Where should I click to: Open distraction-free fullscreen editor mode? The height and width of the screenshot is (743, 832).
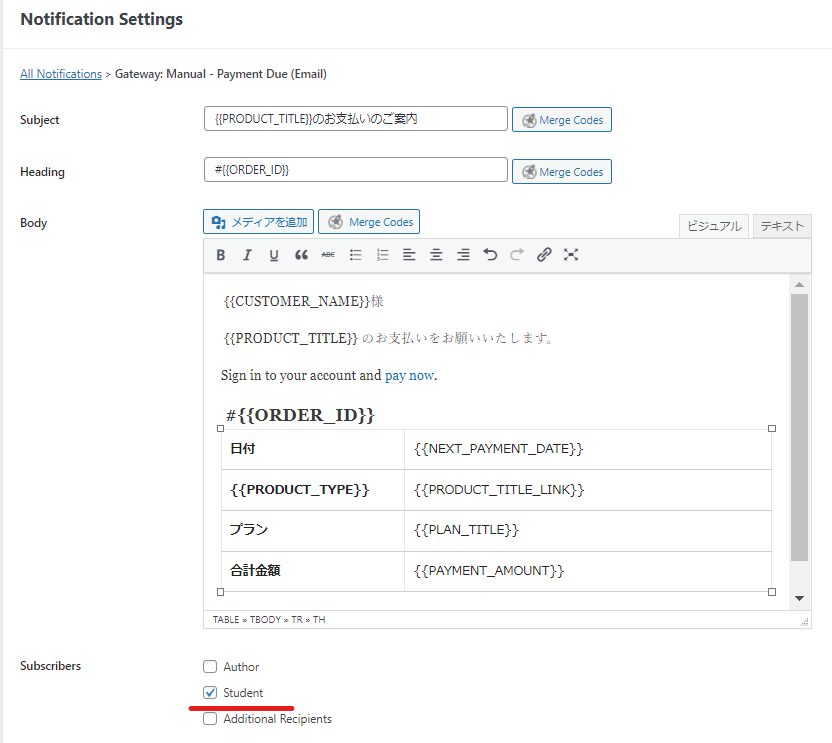point(571,255)
